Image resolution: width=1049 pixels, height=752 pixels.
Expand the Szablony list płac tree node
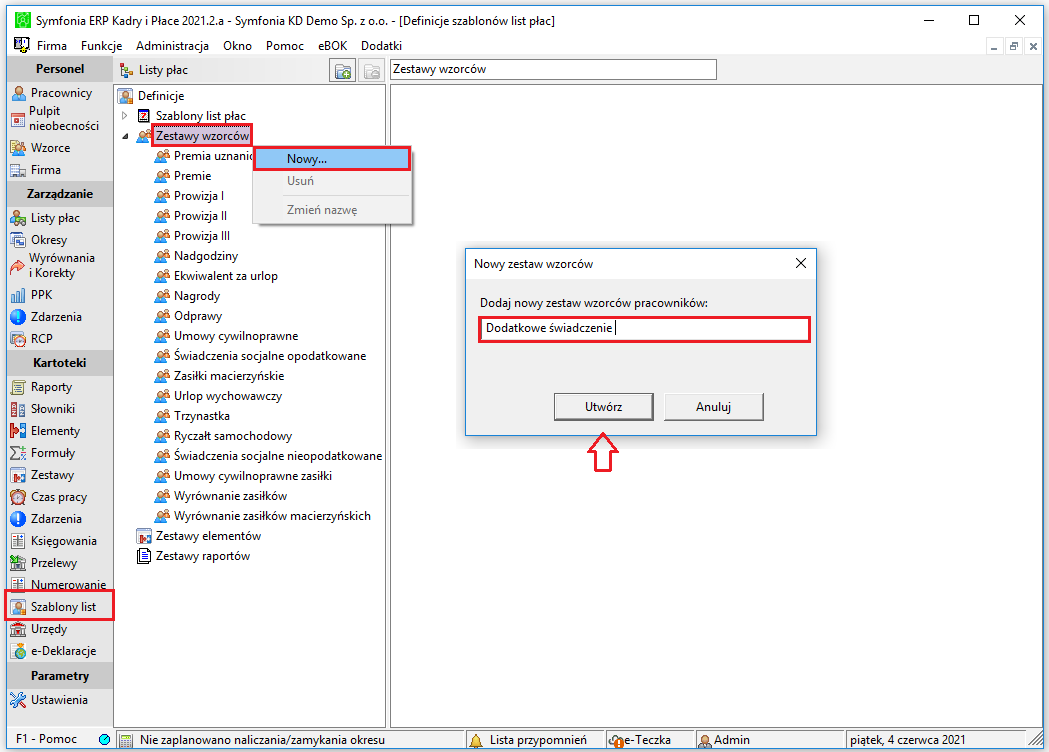click(x=124, y=116)
